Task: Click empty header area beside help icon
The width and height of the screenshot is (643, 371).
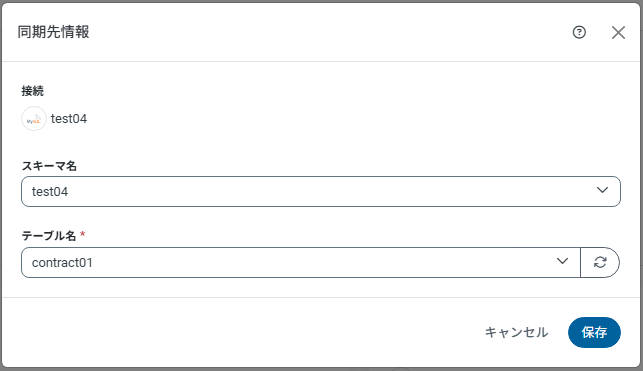Action: [x=328, y=32]
